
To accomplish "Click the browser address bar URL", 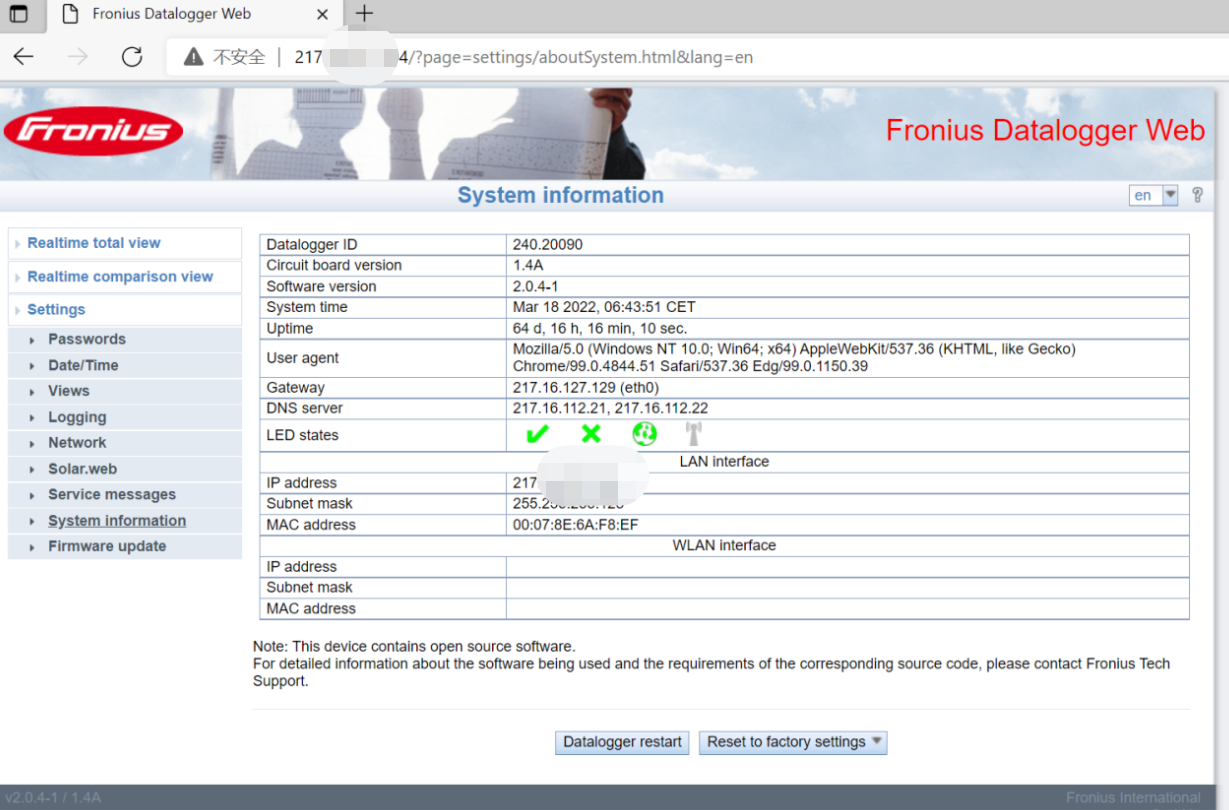I will pyautogui.click(x=523, y=57).
